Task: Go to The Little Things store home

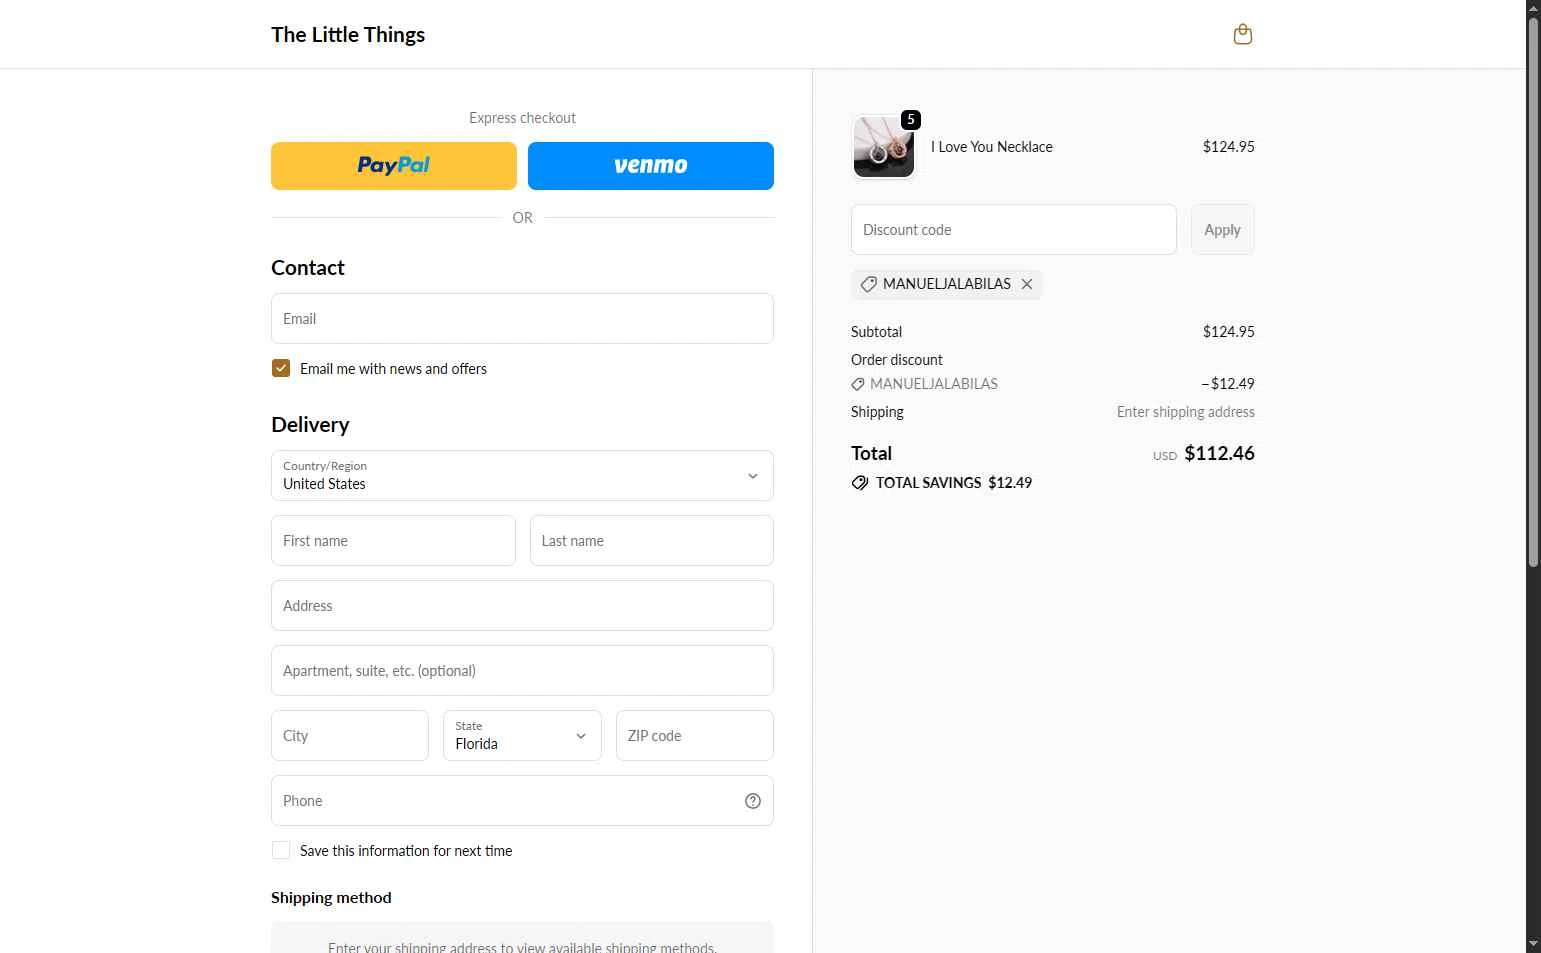Action: [x=348, y=35]
